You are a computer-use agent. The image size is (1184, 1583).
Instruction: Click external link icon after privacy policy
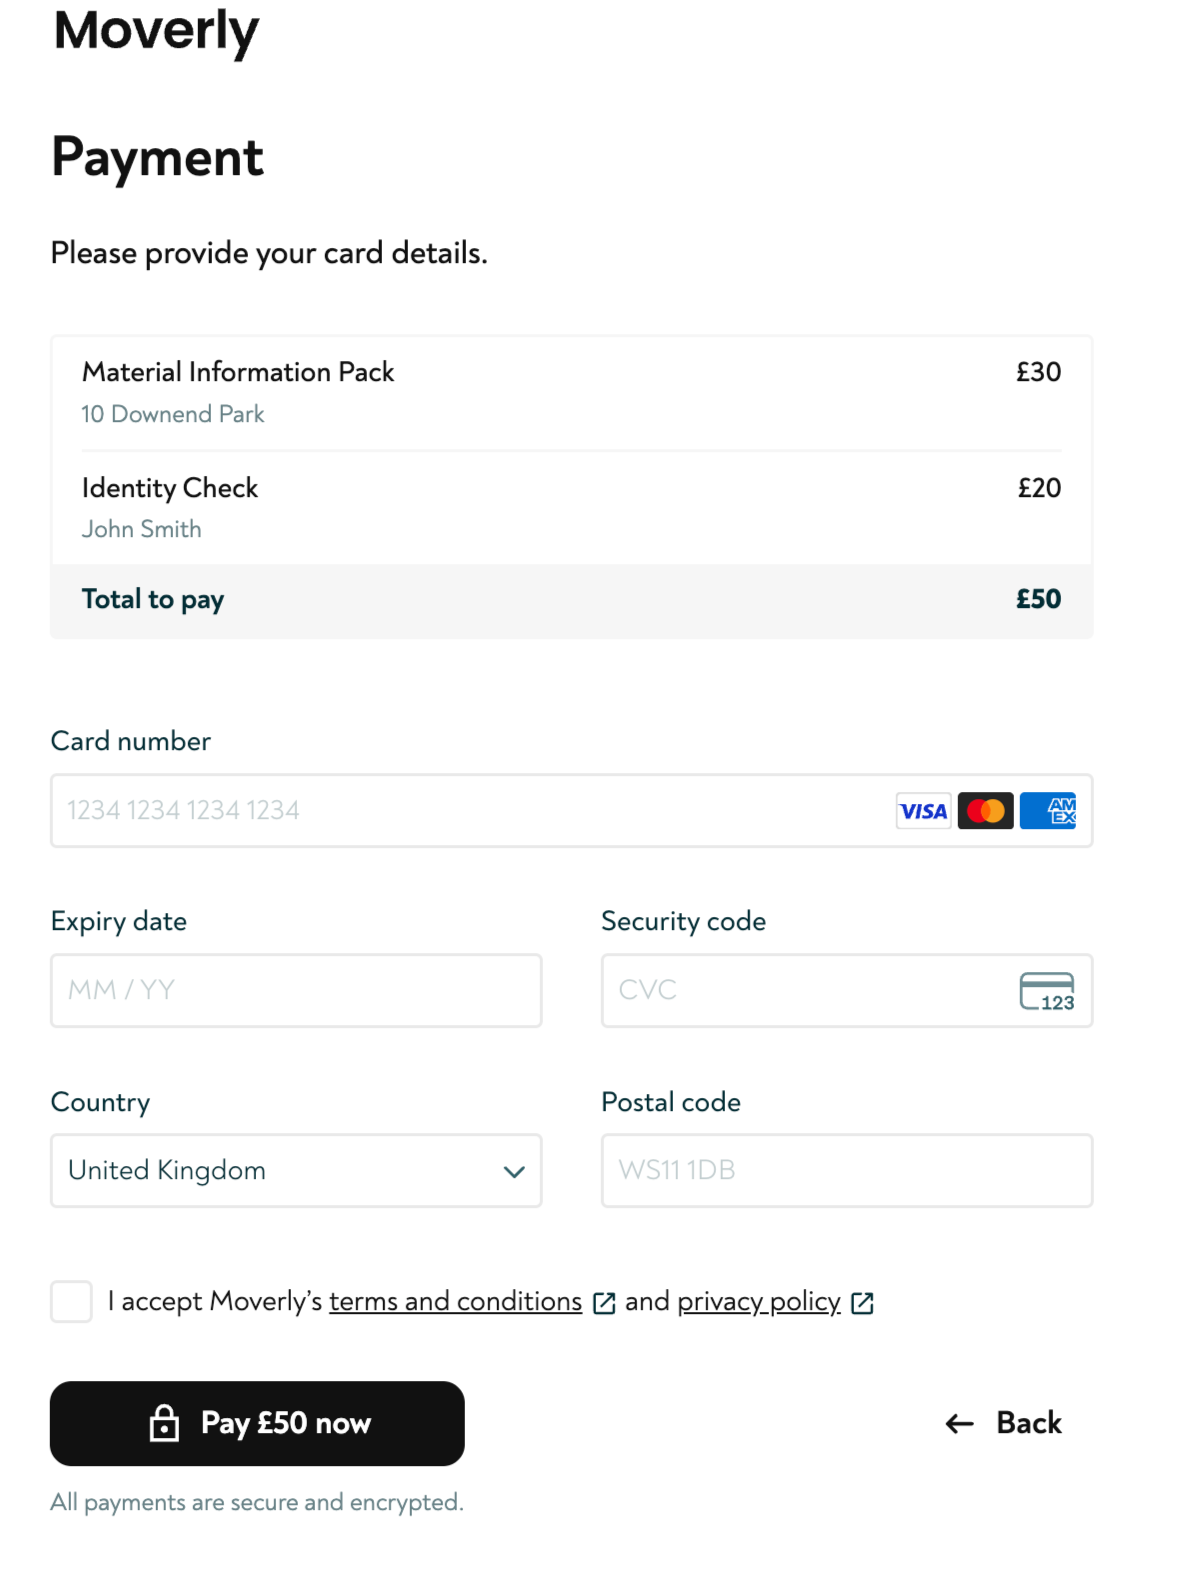862,1303
